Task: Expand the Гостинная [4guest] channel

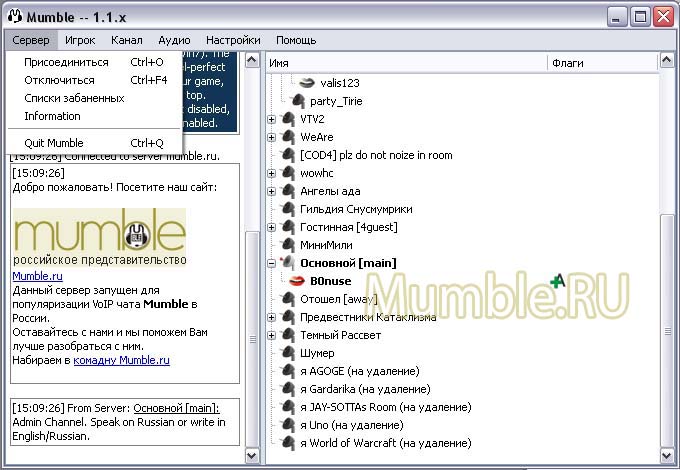Action: click(x=271, y=227)
